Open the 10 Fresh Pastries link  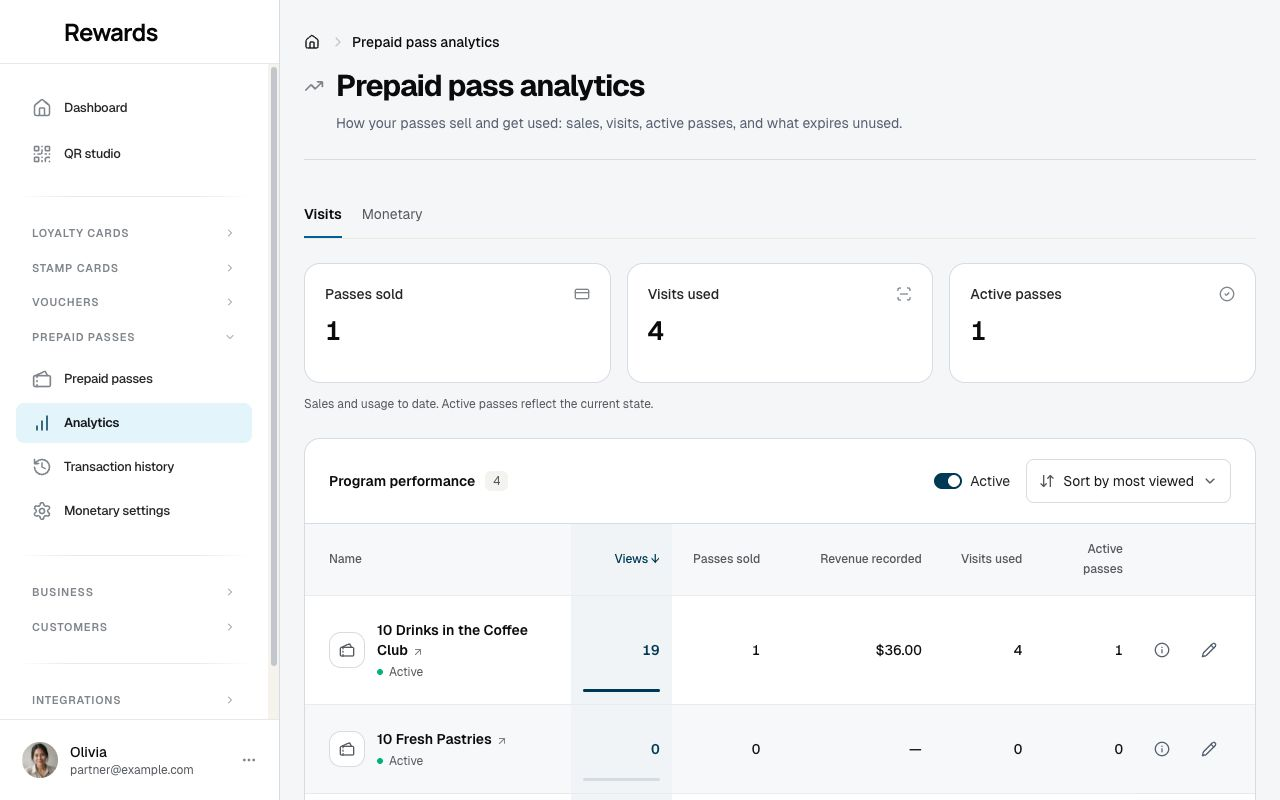[441, 740]
